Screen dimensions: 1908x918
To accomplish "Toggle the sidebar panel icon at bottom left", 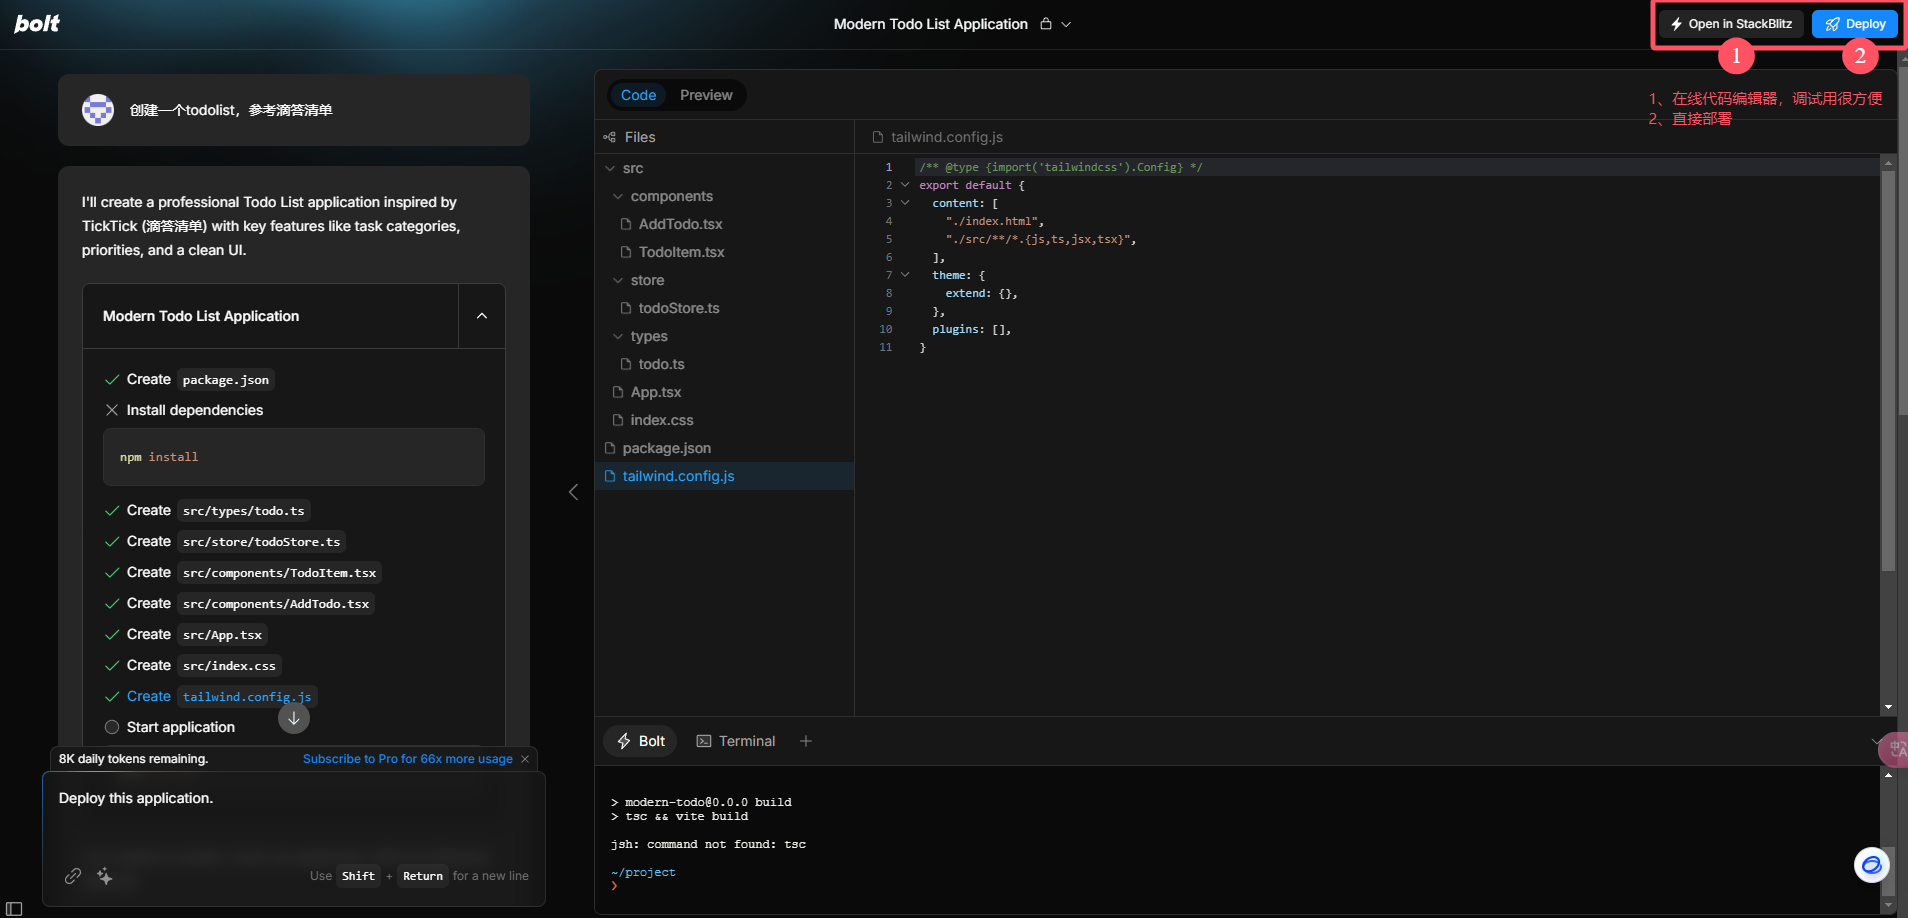I will (14, 908).
